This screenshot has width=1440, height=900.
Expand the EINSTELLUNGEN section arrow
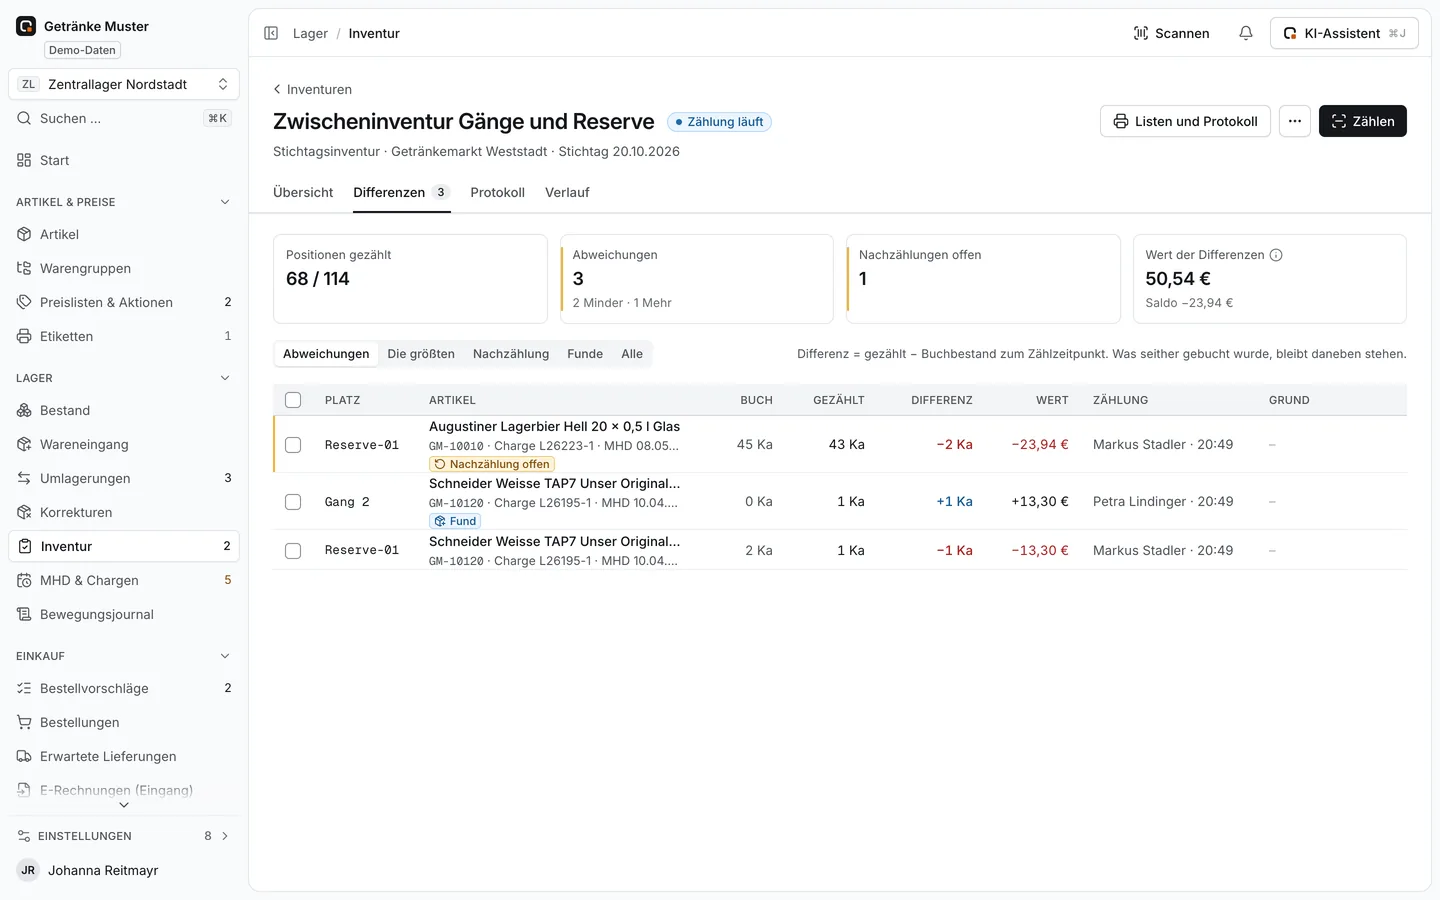(225, 836)
